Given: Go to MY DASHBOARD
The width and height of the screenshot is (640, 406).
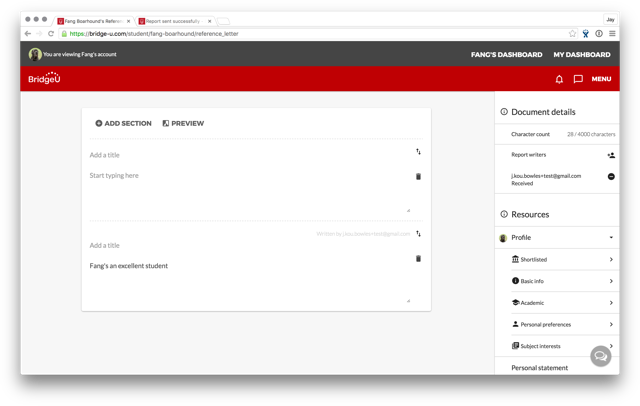Looking at the screenshot, I should point(582,55).
